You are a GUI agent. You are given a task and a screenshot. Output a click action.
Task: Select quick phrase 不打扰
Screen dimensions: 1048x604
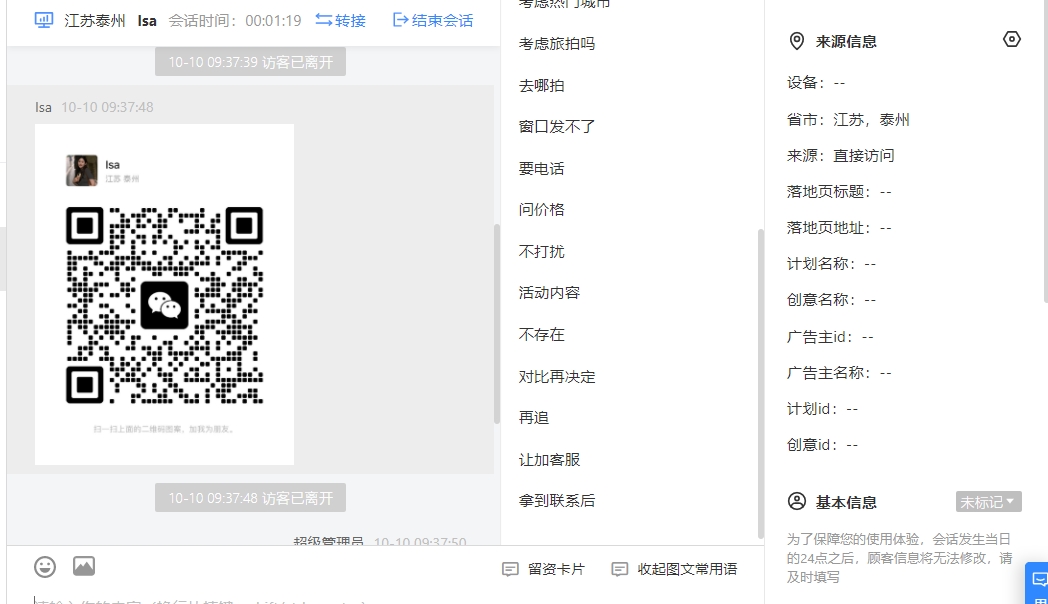pyautogui.click(x=541, y=252)
